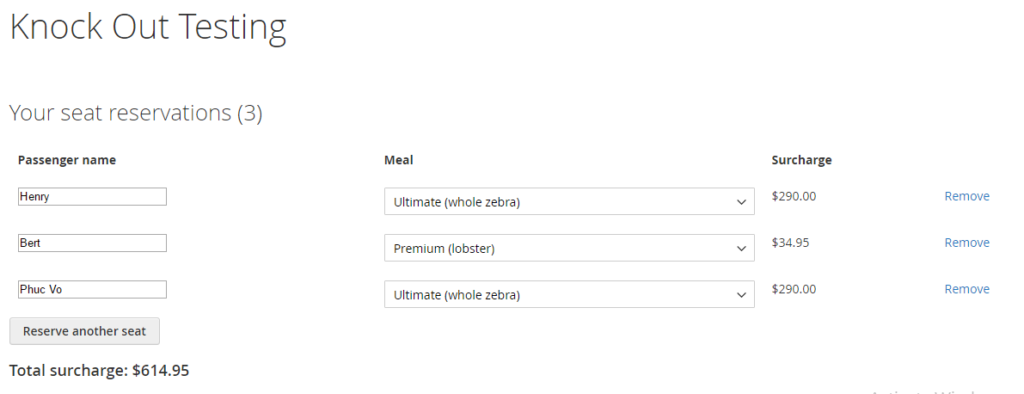1024x394 pixels.
Task: Click the Meal column header
Action: tap(398, 160)
